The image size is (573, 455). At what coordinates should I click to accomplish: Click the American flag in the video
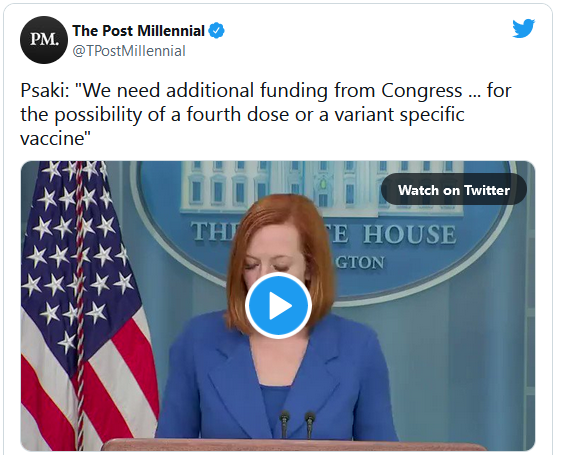tap(84, 305)
